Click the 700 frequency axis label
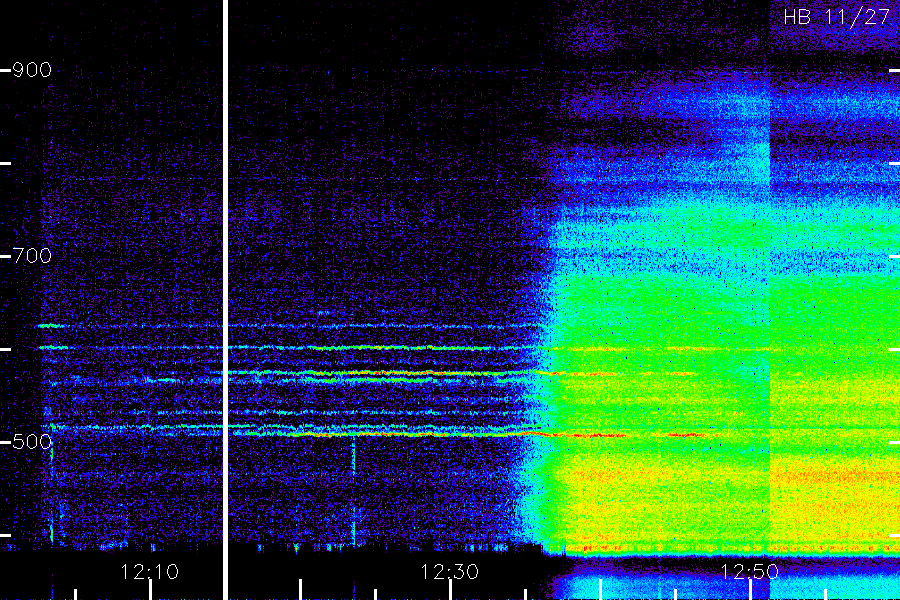 click(x=32, y=256)
